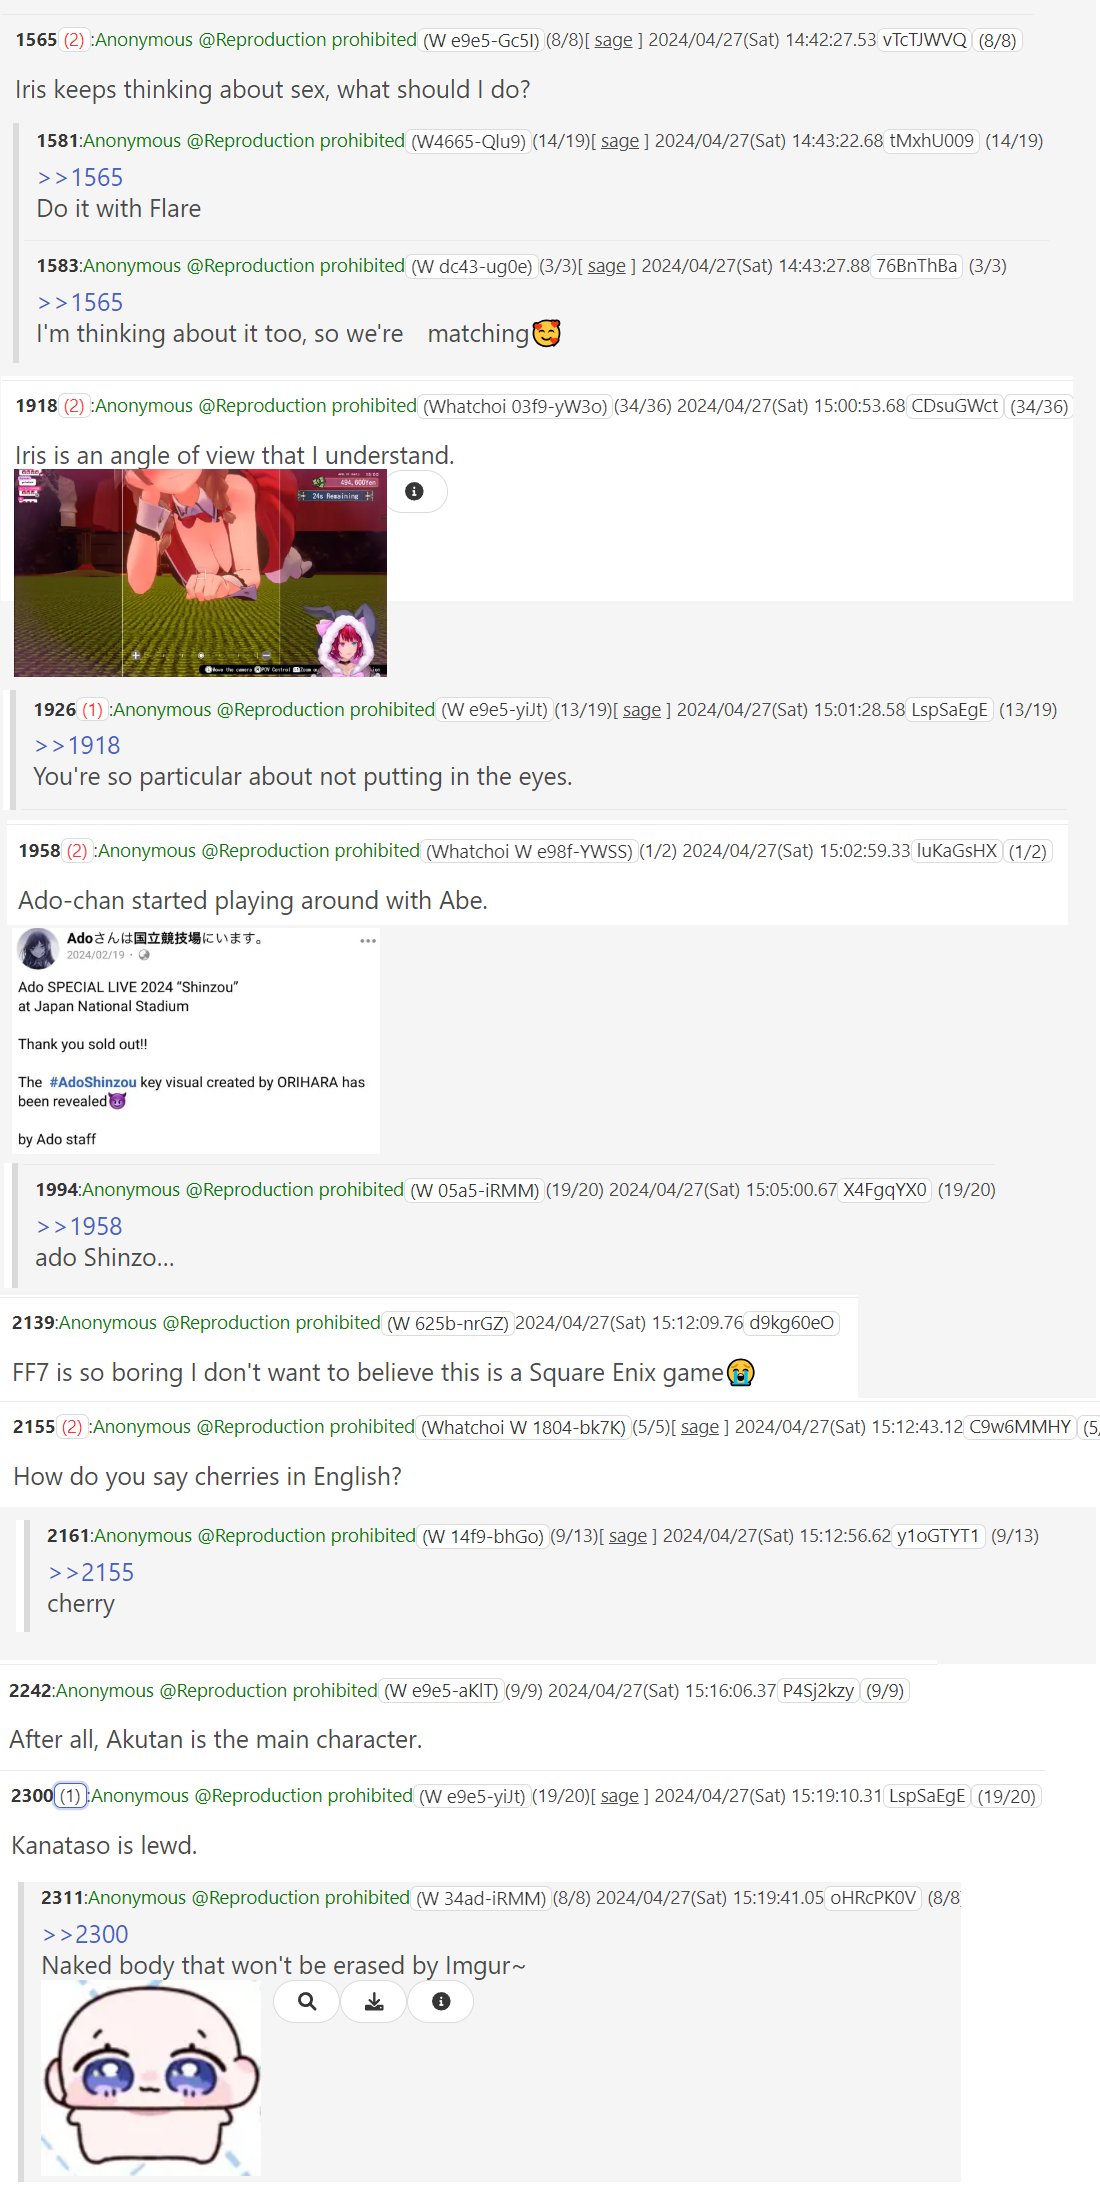Viewport: 1100px width, 2192px height.
Task: Follow the >>1565 reply link in post 1581
Action: coord(80,177)
